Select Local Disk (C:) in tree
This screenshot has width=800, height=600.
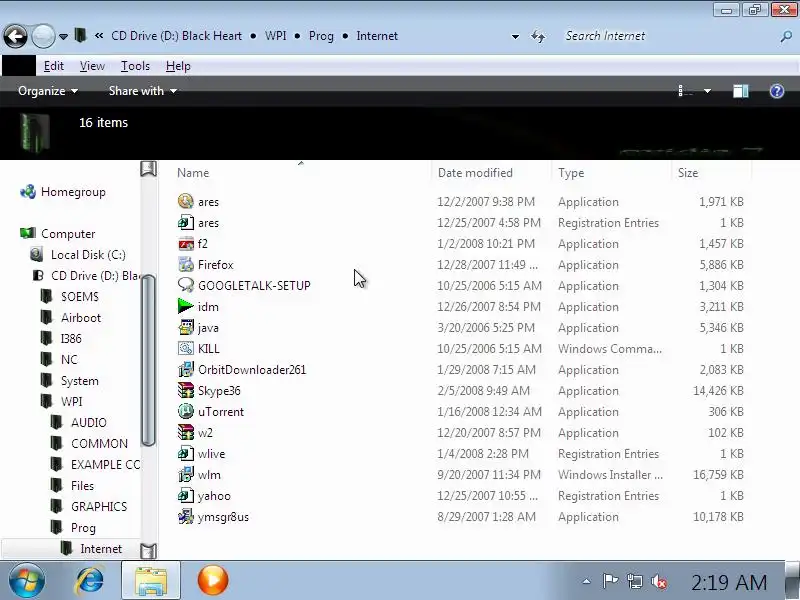click(88, 255)
